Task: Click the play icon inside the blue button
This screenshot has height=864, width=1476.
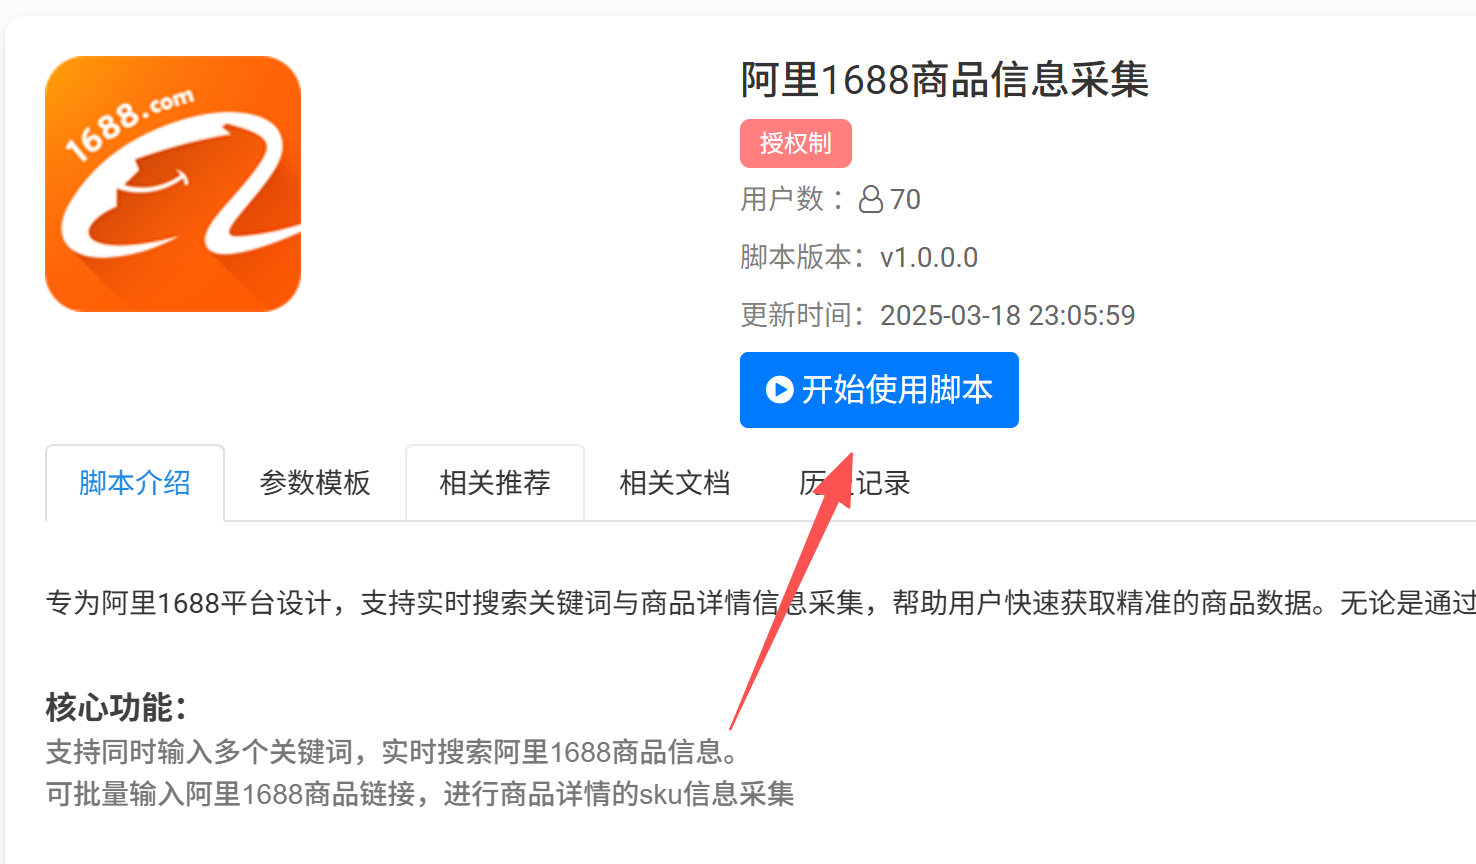Action: click(x=780, y=389)
